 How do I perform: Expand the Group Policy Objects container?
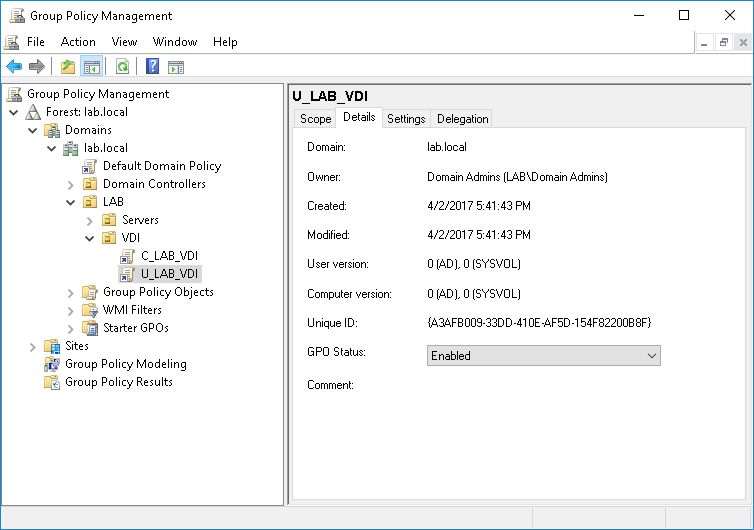click(x=71, y=292)
